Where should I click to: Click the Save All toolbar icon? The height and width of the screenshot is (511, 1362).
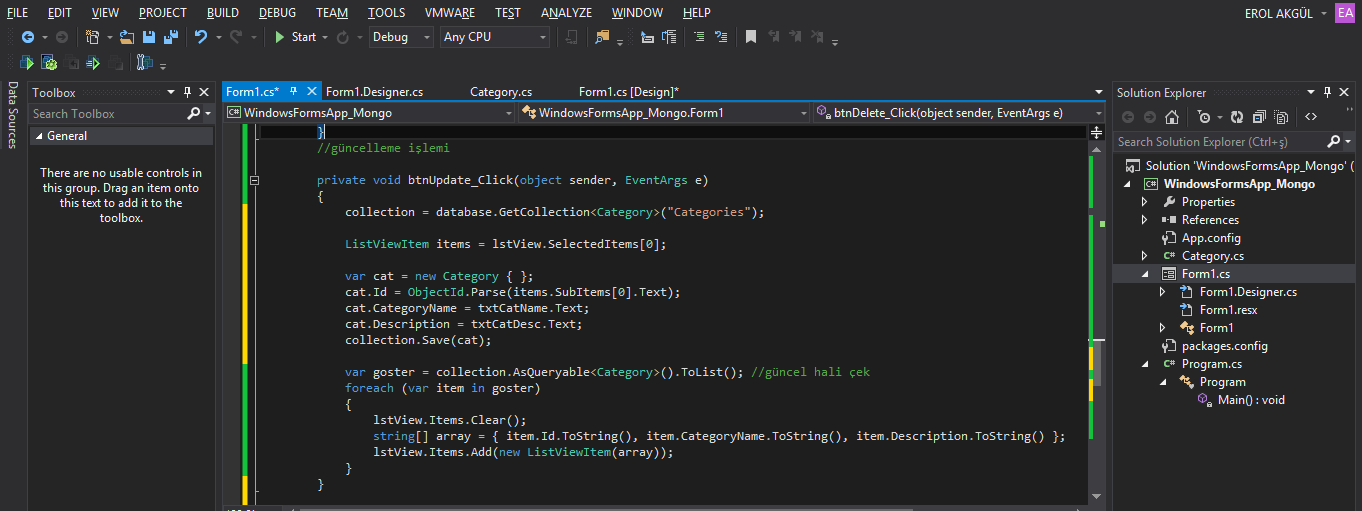click(x=170, y=37)
